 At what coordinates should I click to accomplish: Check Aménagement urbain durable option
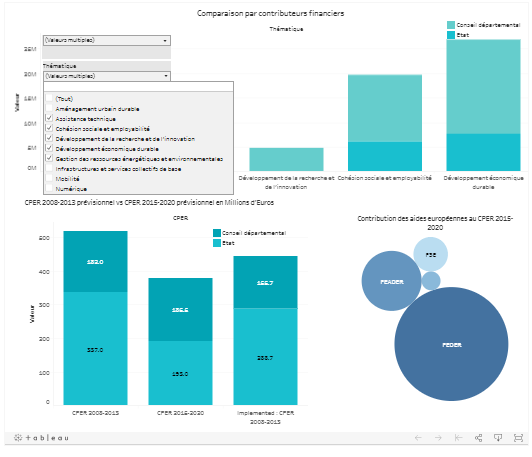coord(49,109)
